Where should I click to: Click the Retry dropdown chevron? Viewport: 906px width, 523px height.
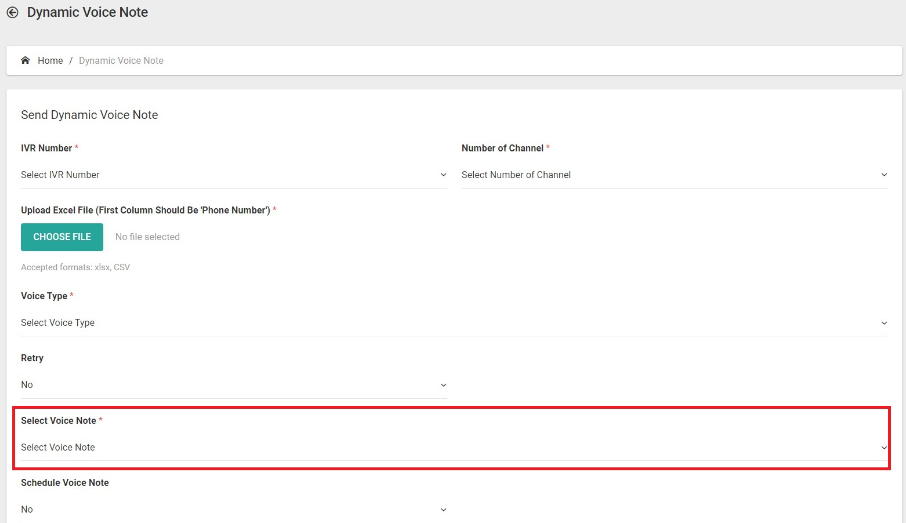[443, 385]
